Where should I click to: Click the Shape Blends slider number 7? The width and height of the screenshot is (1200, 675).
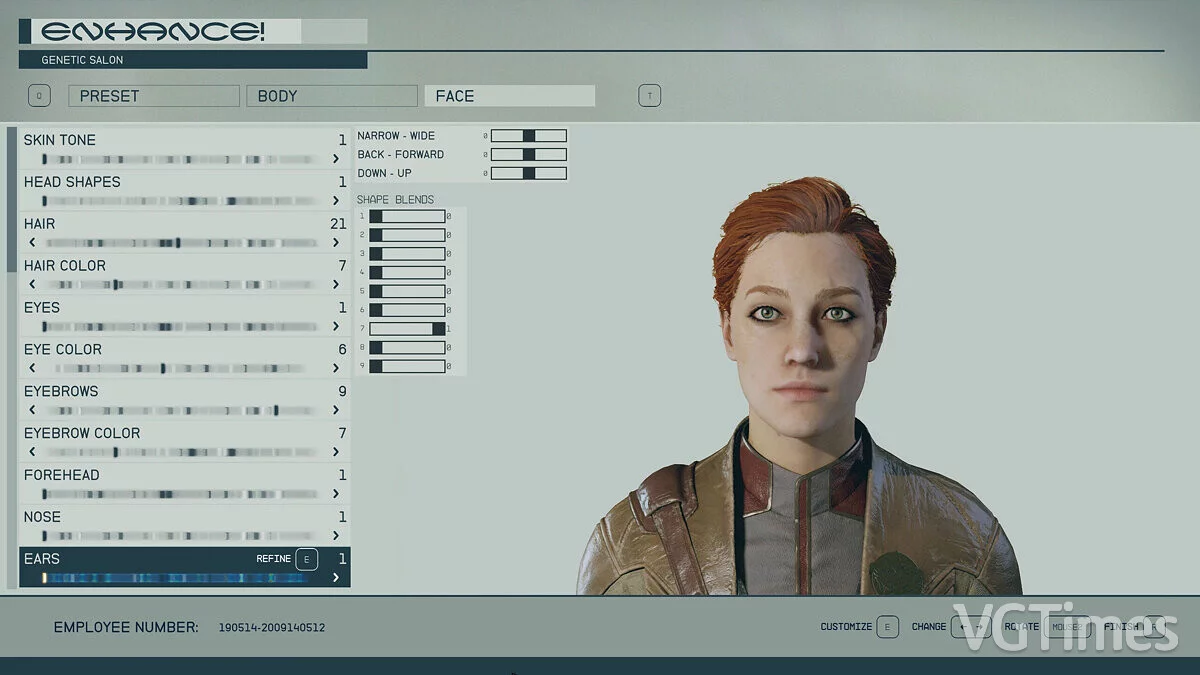click(x=407, y=329)
